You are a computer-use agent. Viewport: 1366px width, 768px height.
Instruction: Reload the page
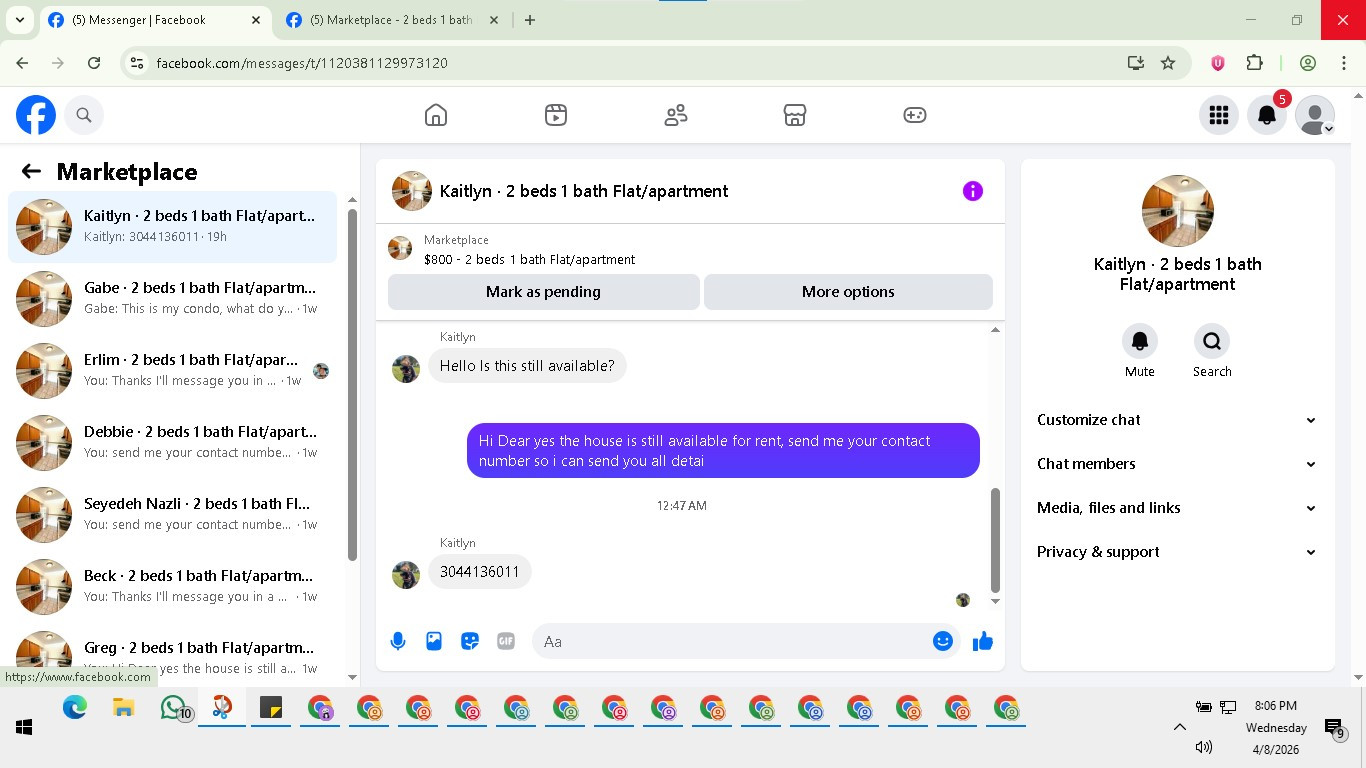click(x=94, y=63)
